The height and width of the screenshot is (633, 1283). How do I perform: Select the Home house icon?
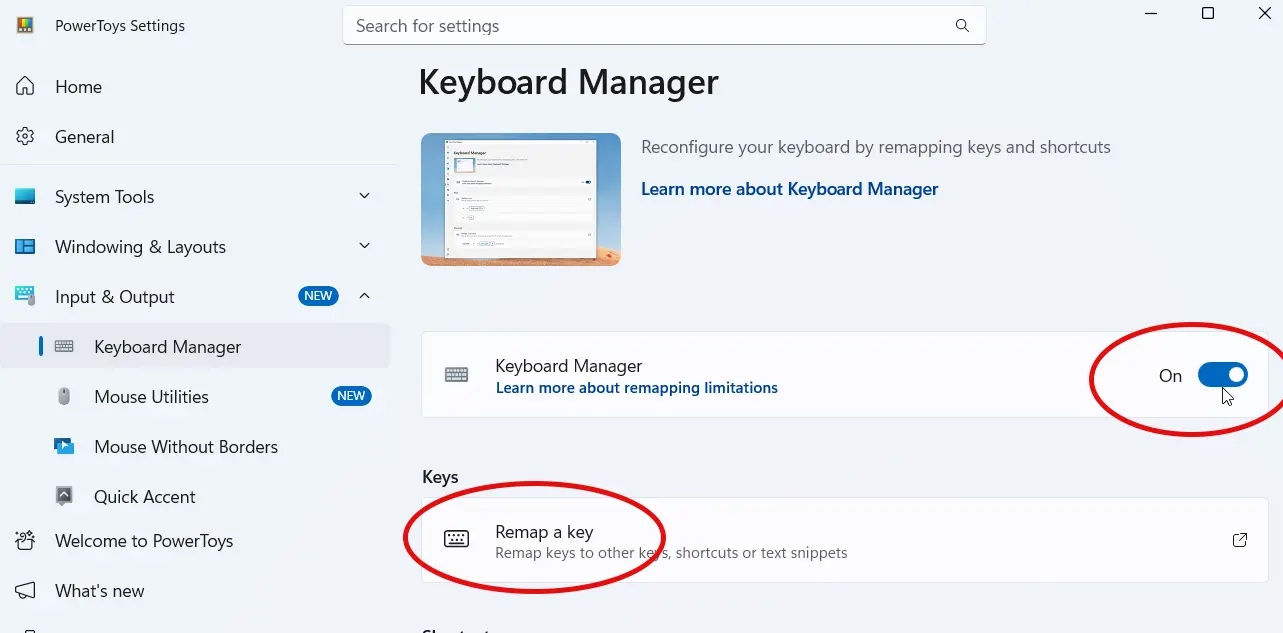tap(24, 87)
